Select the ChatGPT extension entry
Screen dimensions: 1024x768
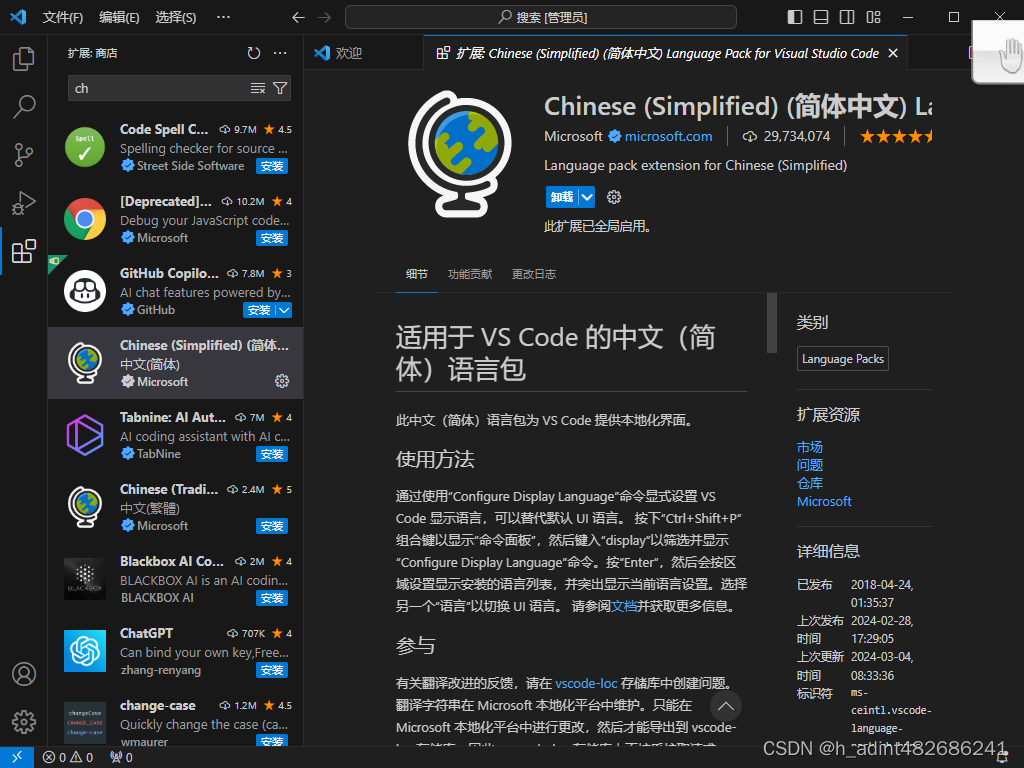175,651
